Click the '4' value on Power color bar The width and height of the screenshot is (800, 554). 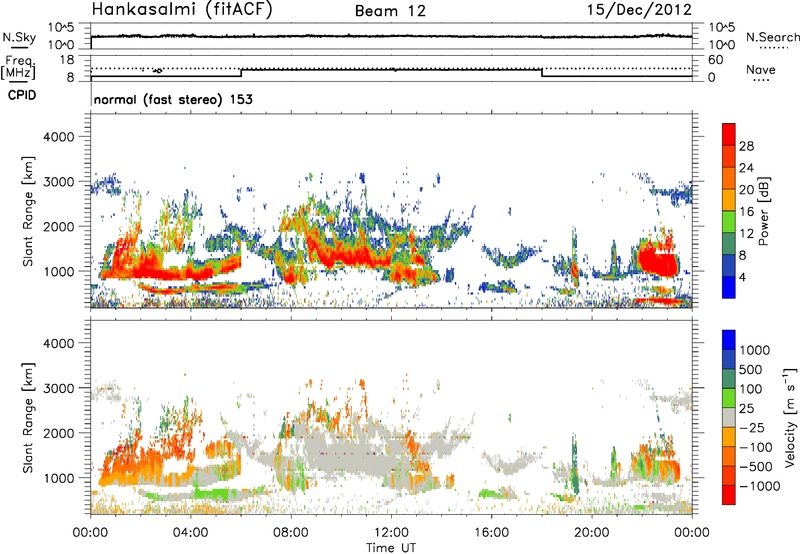(x=742, y=278)
